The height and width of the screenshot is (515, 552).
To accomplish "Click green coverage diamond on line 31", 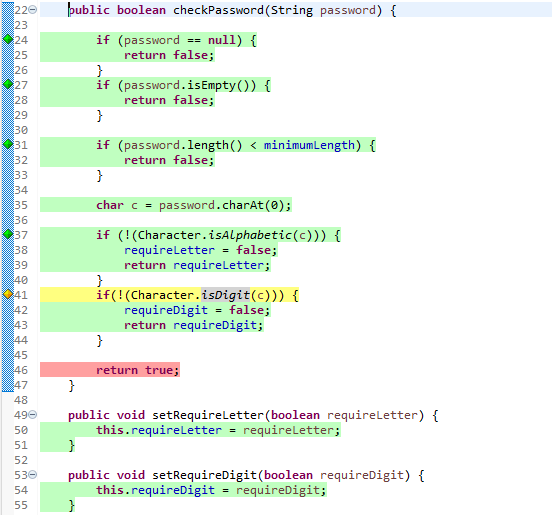I will [8, 144].
